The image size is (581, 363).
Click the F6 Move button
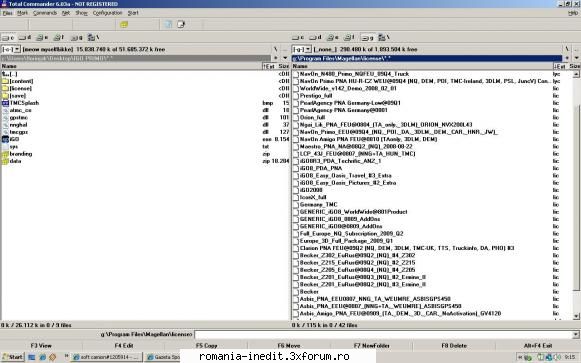pos(289,346)
